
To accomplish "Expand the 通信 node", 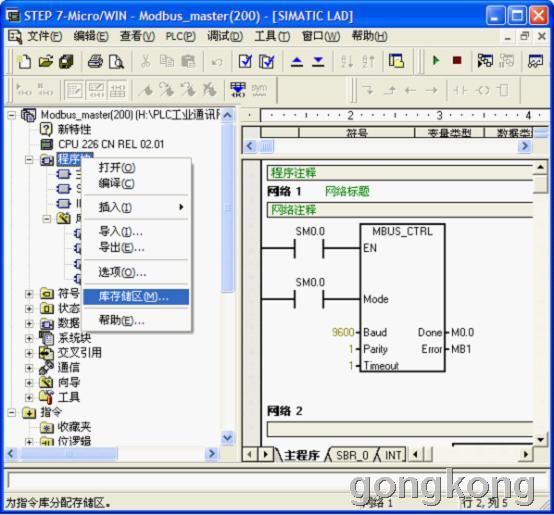I will click(x=29, y=368).
